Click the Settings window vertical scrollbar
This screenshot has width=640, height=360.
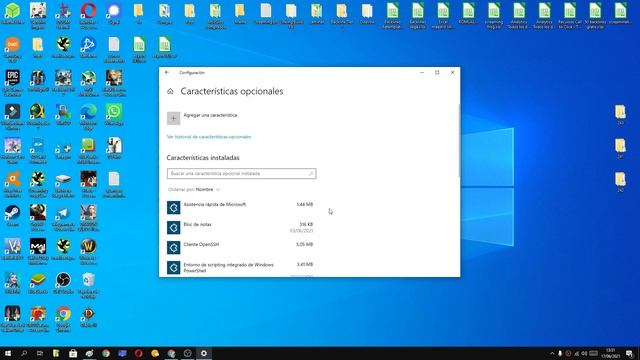pyautogui.click(x=459, y=141)
